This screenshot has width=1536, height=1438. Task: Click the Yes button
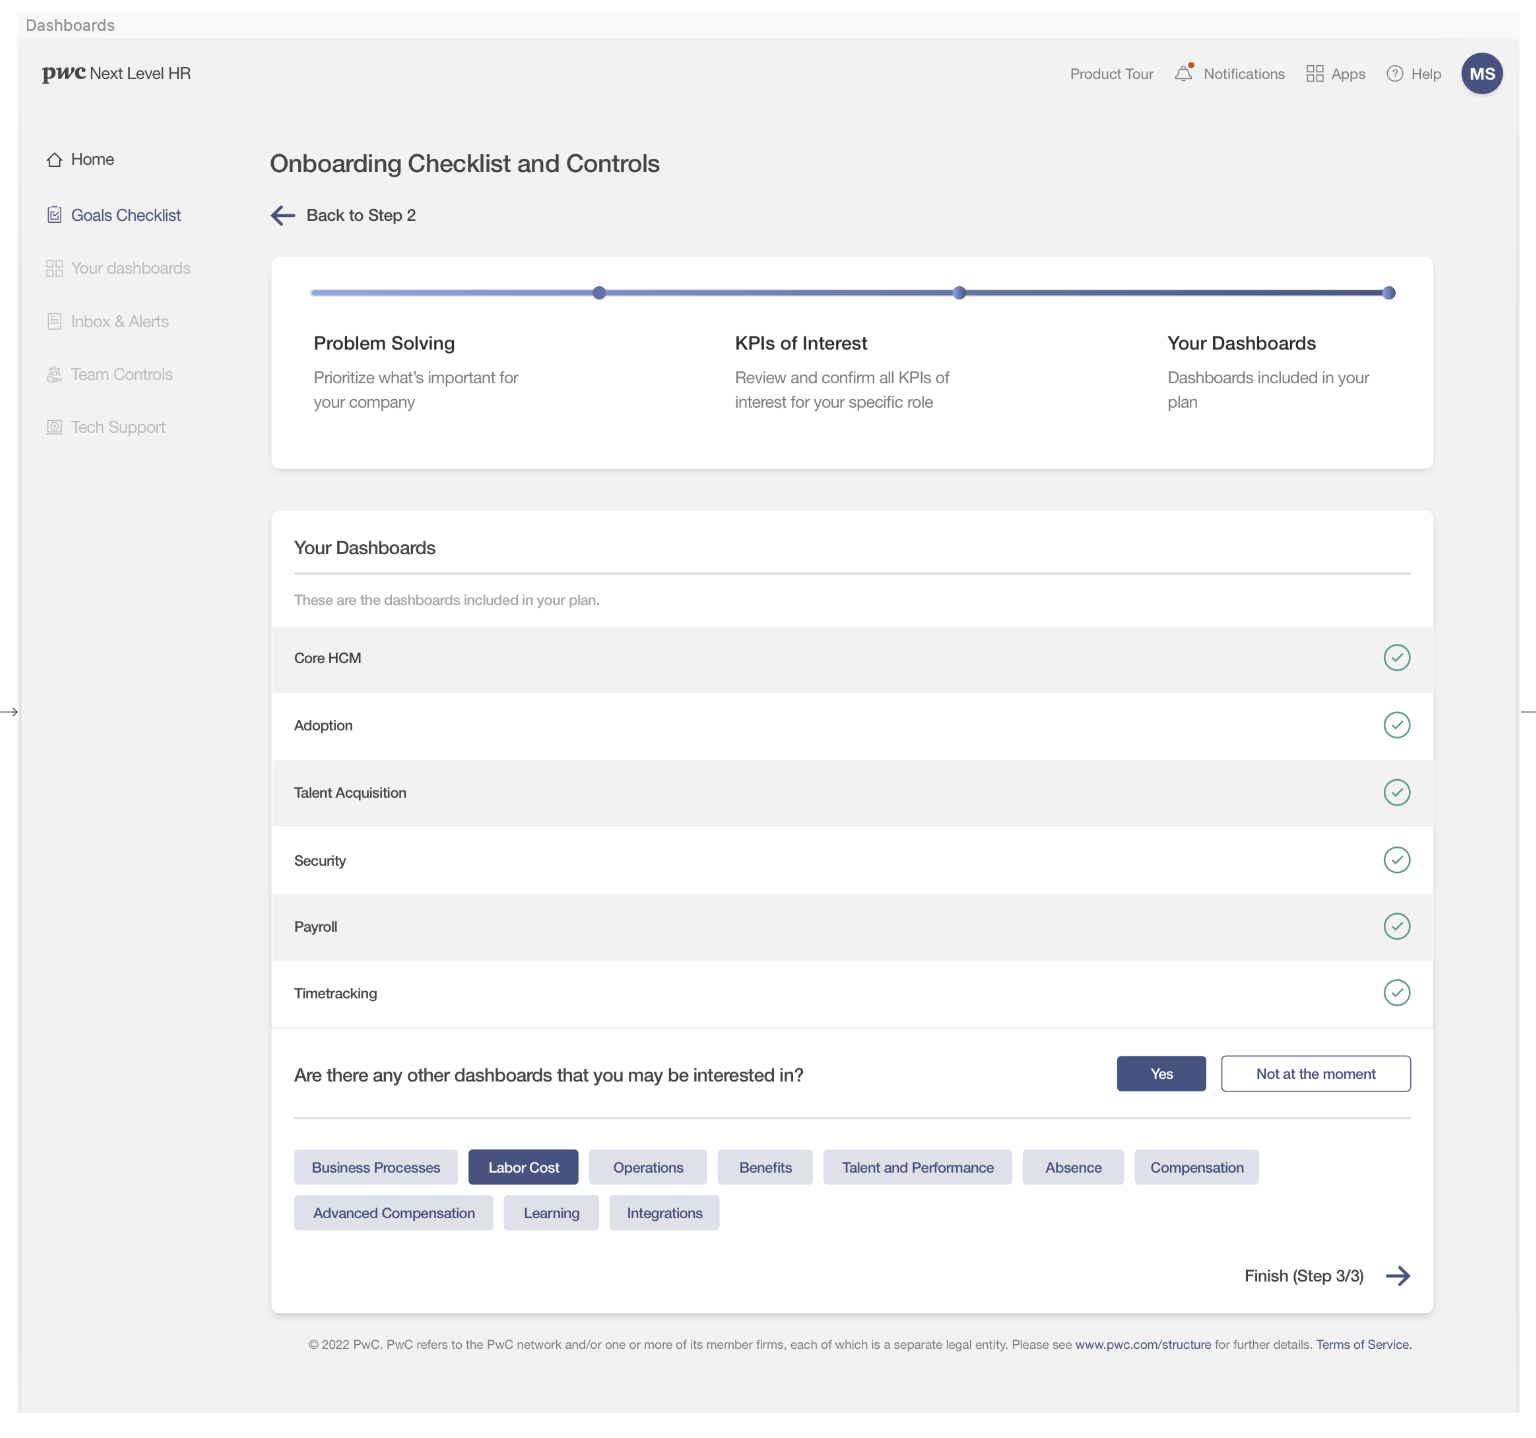pyautogui.click(x=1161, y=1074)
